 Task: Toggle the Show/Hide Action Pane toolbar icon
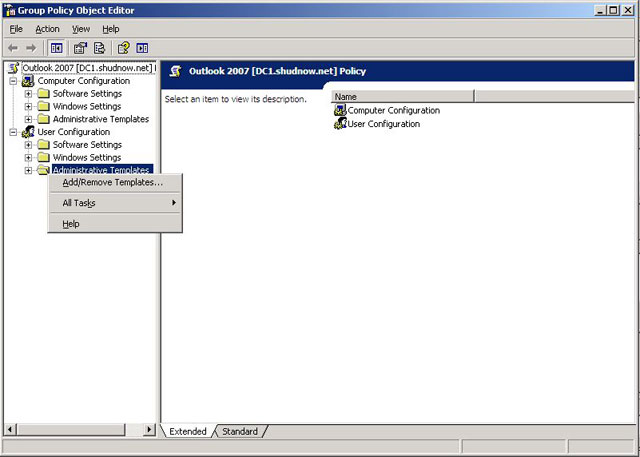pyautogui.click(x=142, y=48)
